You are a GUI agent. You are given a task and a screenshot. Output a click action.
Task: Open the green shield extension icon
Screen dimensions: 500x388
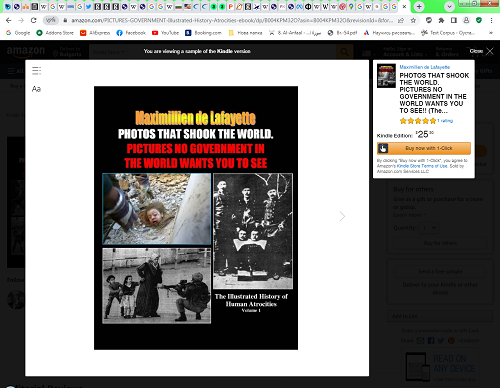pyautogui.click(x=479, y=20)
